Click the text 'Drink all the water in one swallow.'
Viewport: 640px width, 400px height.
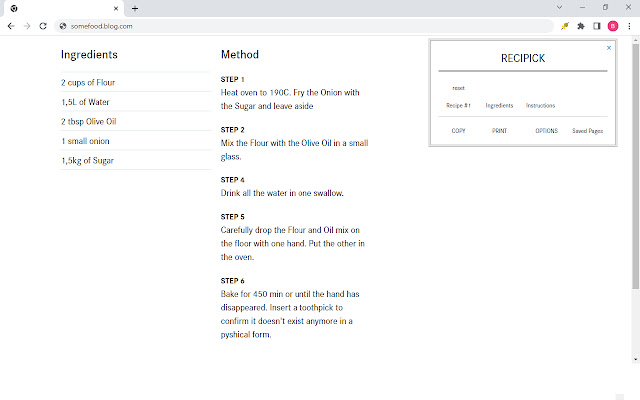point(282,193)
